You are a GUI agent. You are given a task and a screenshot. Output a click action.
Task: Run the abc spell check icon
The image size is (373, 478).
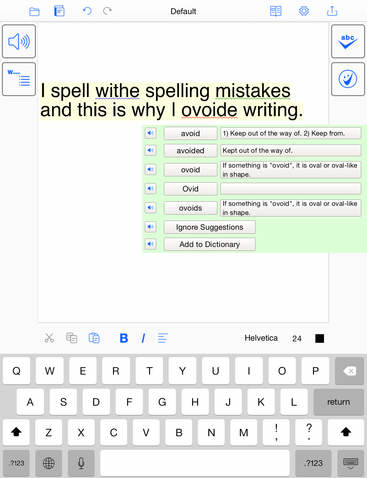click(348, 41)
